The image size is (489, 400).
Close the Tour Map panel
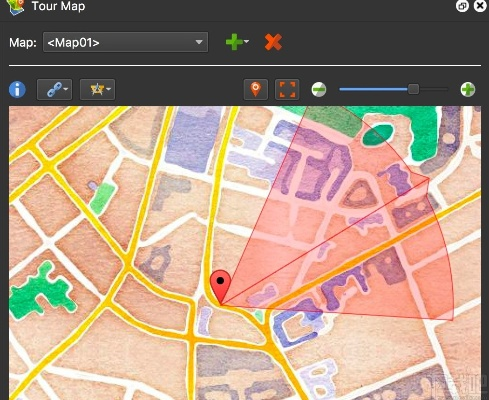tap(480, 6)
